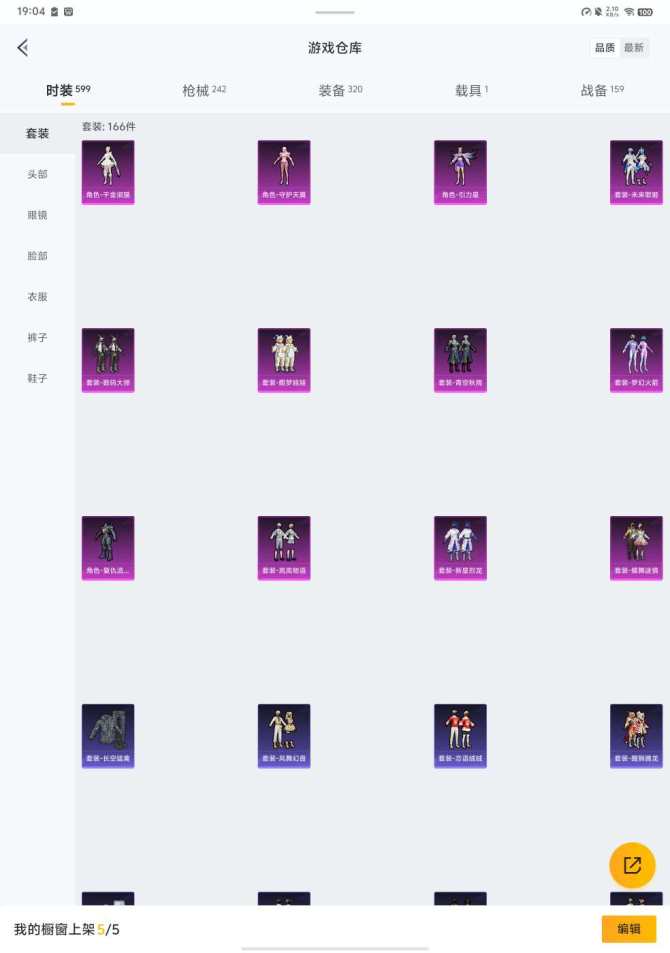The image size is (670, 953).
Task: Tap the 编辑 button at the bottom
Action: tap(629, 929)
